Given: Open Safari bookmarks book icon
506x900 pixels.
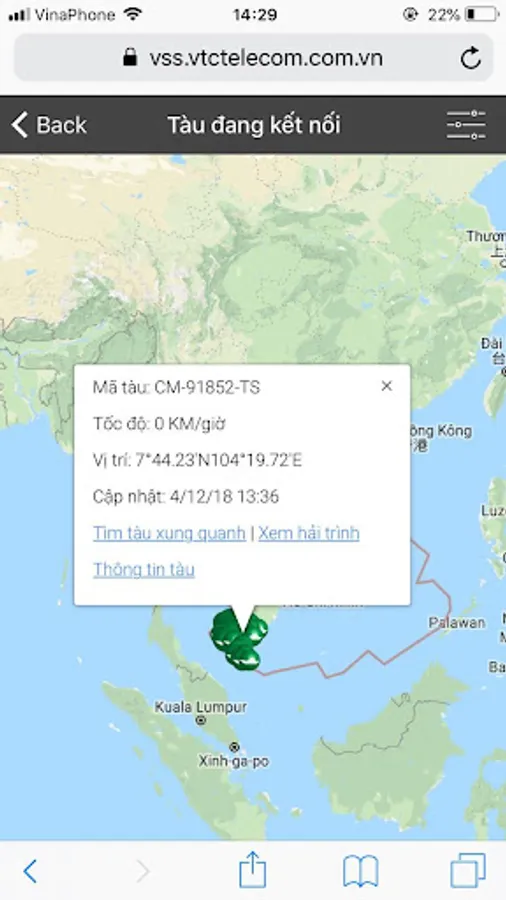Looking at the screenshot, I should click(360, 871).
